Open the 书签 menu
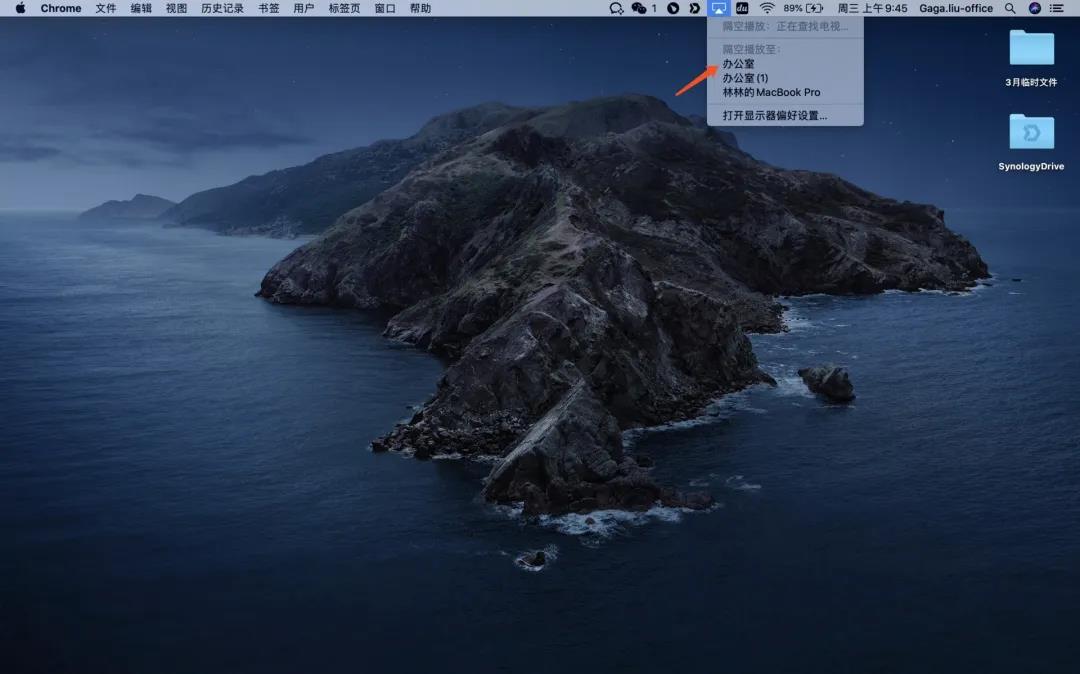This screenshot has height=674, width=1080. [x=269, y=8]
